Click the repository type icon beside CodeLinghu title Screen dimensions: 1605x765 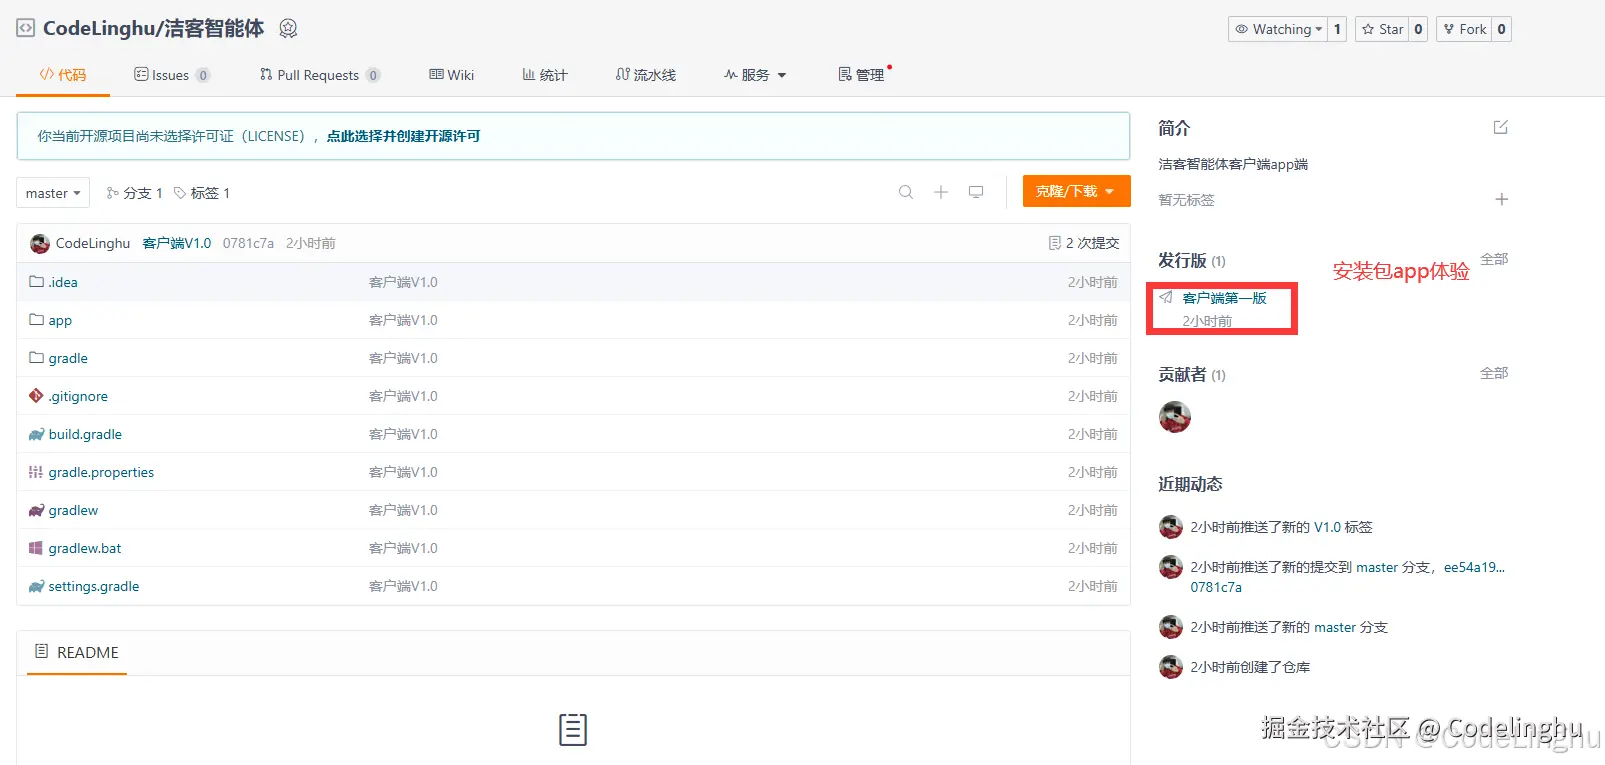click(25, 28)
